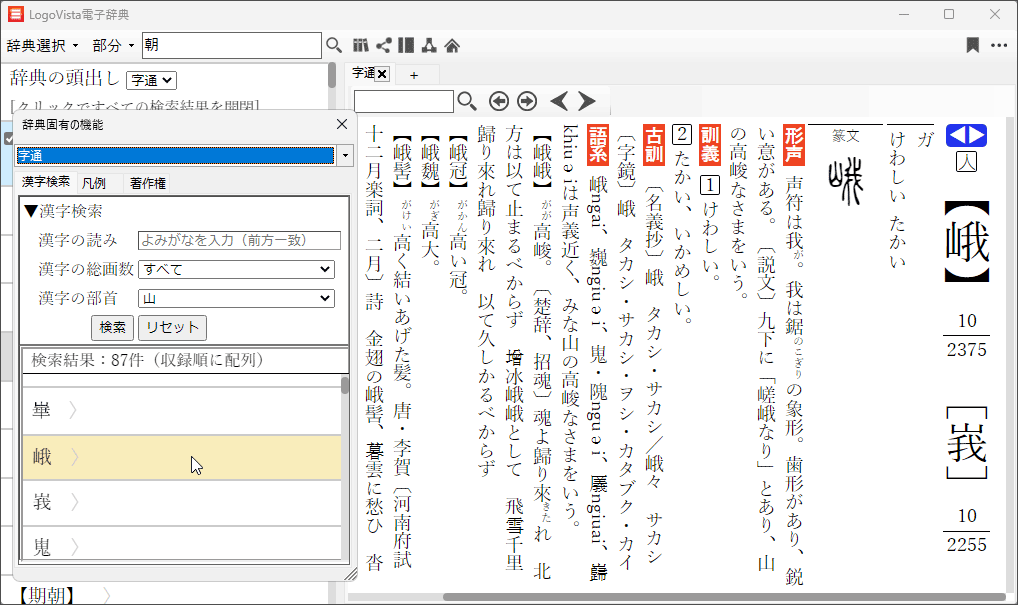1018x605 pixels.
Task: Switch to the 著作権 tab
Action: click(148, 182)
